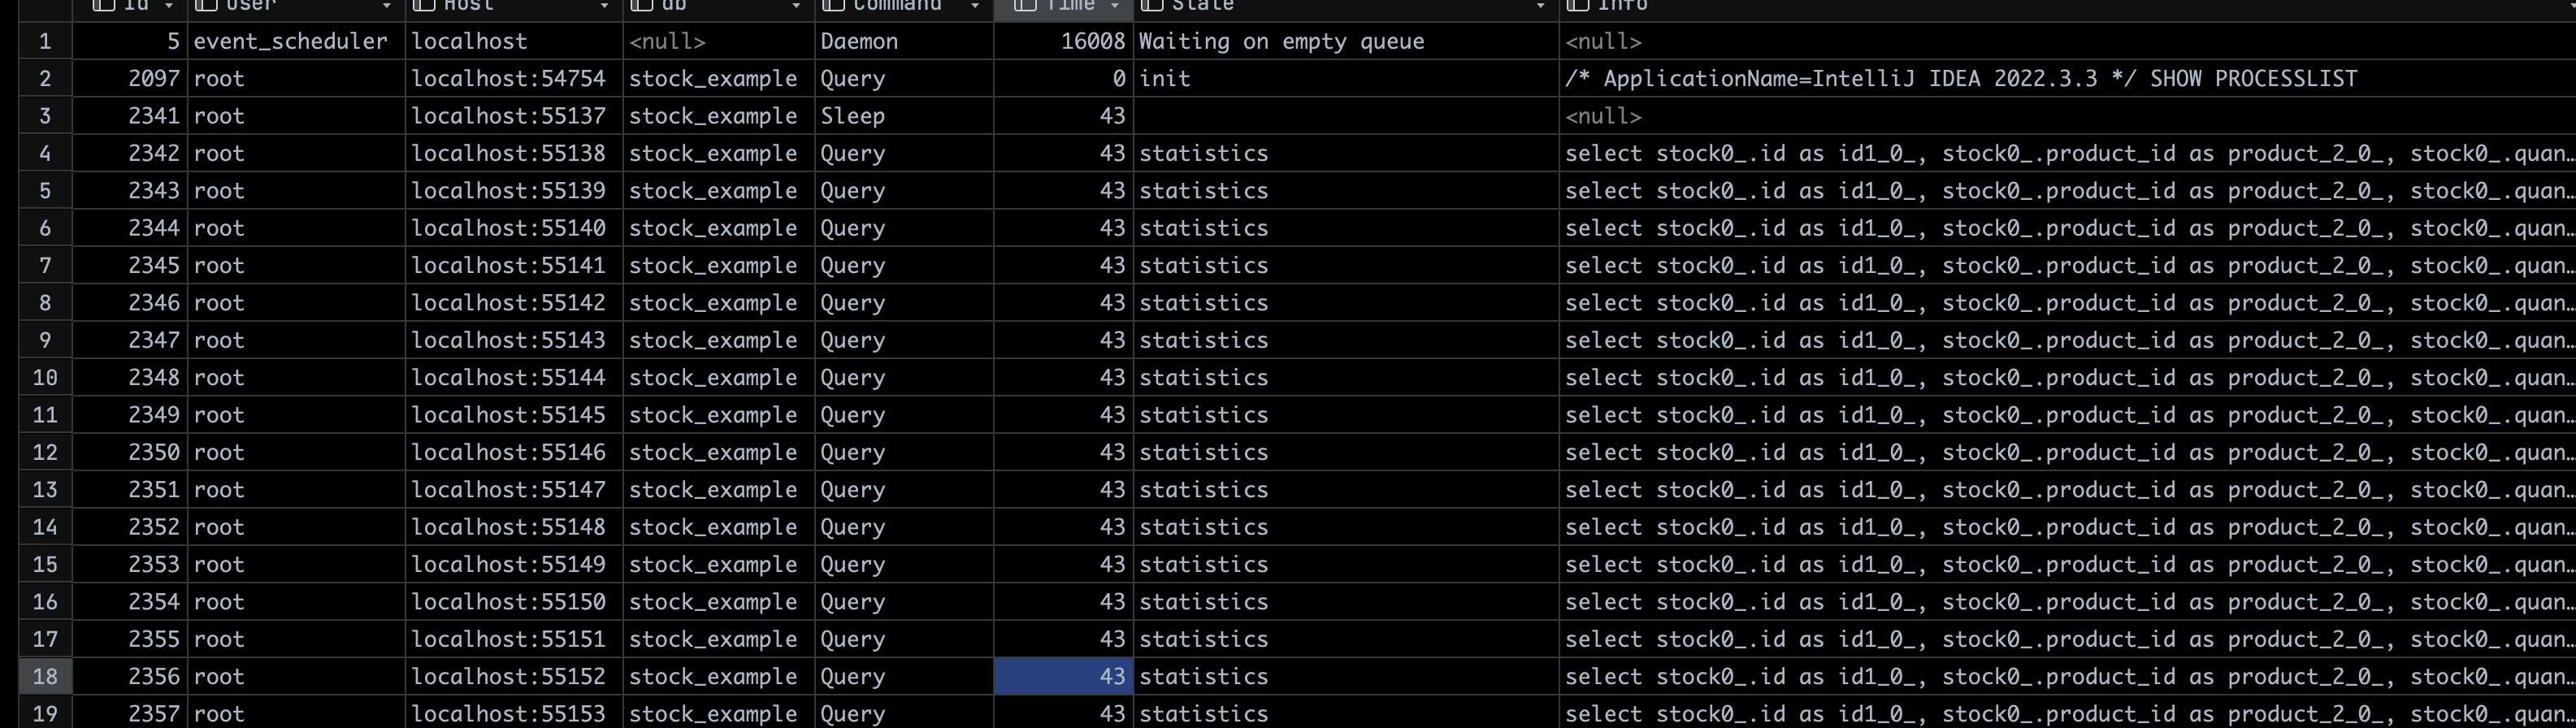Click the 'Waiting on empty queue' state cell
The height and width of the screenshot is (728, 2576).
click(x=1346, y=41)
